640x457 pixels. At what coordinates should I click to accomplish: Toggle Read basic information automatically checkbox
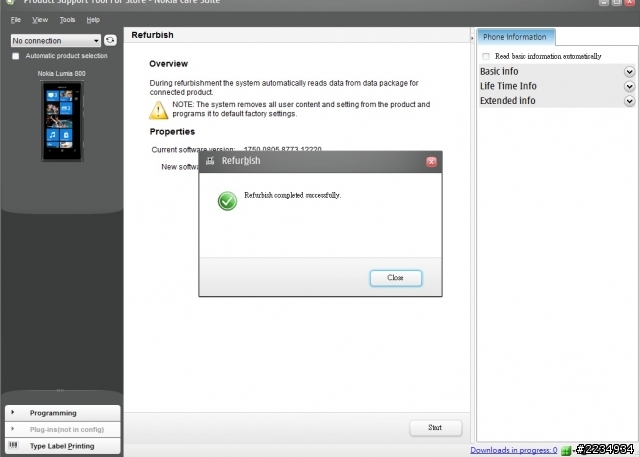(x=486, y=56)
